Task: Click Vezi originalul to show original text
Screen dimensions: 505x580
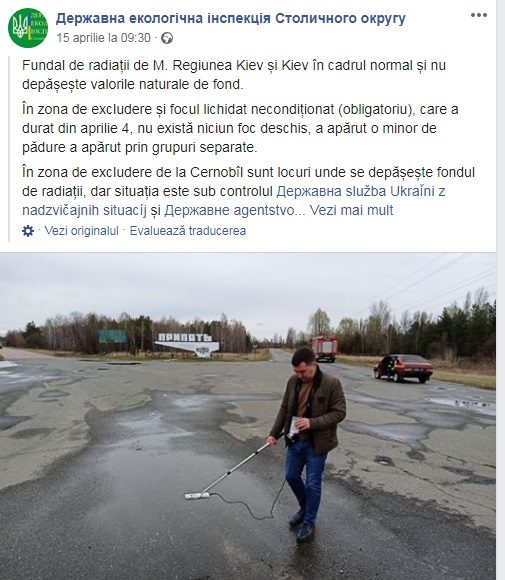Action: (x=81, y=231)
